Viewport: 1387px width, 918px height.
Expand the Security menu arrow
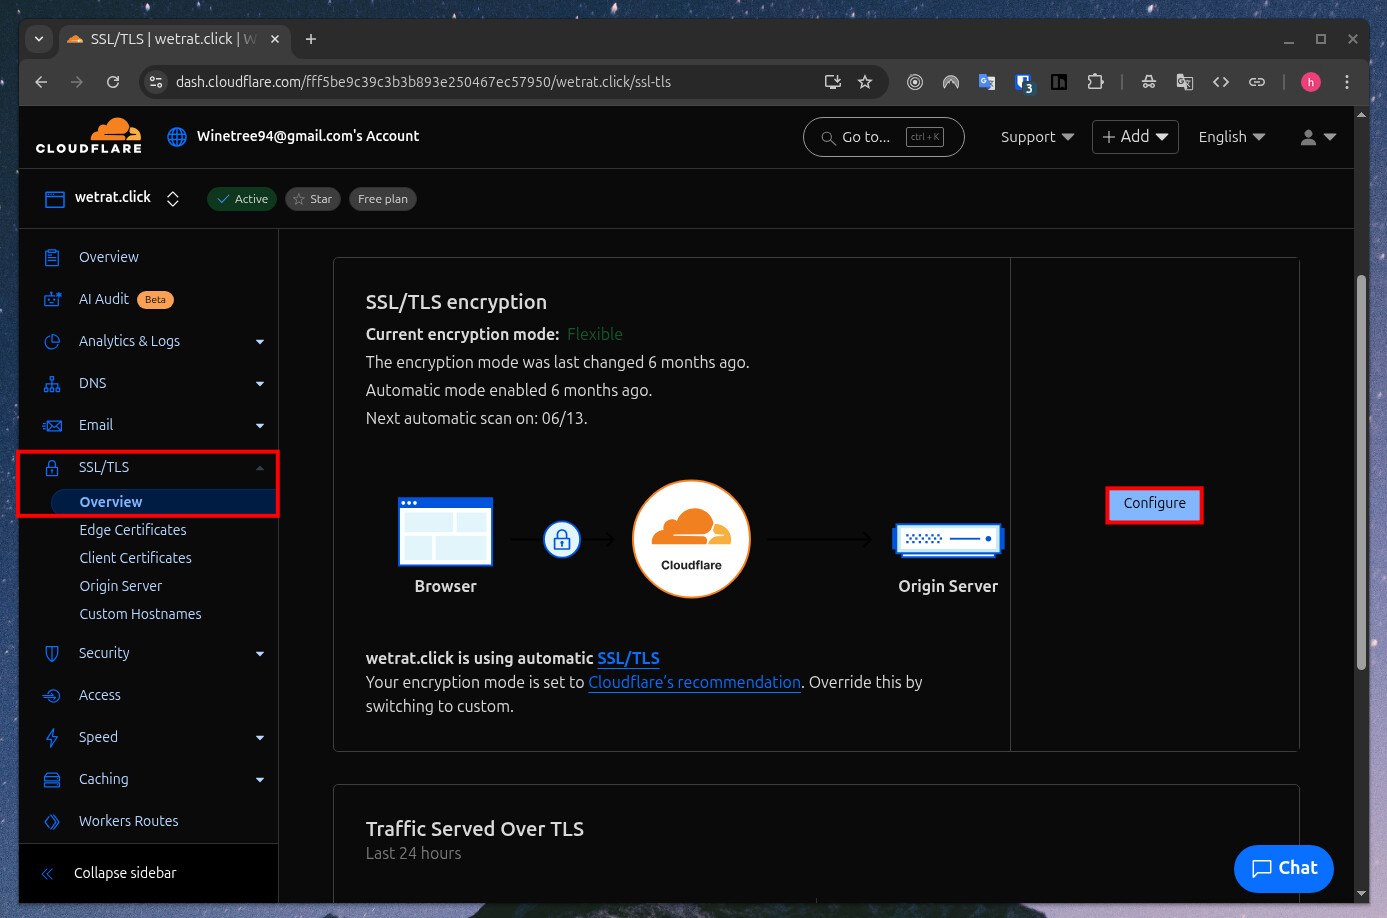[260, 654]
